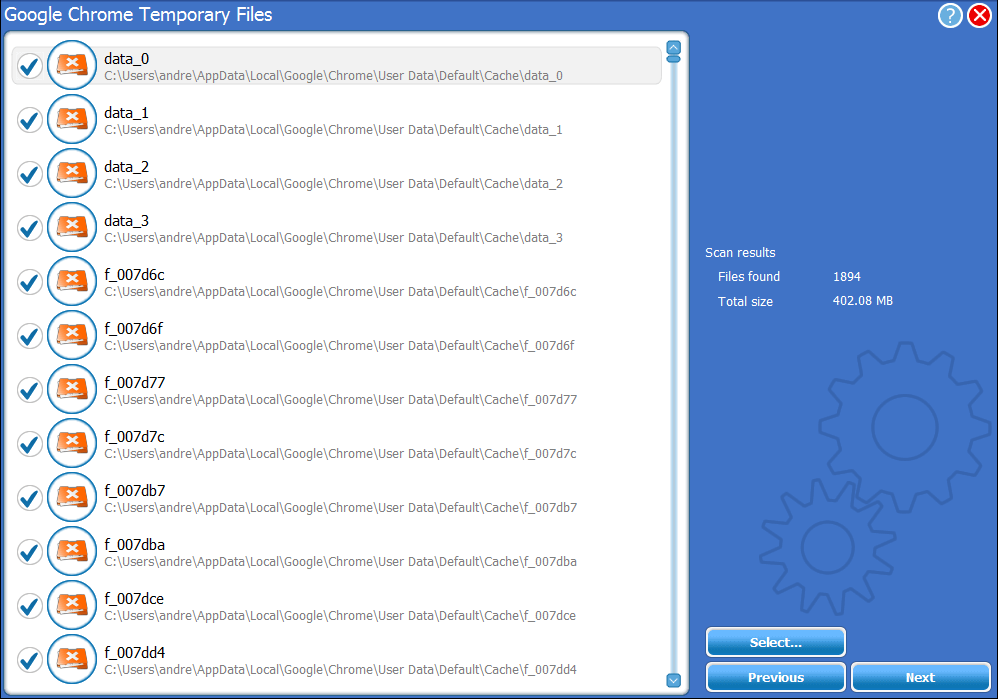Go back with the Previous button
This screenshot has width=998, height=699.
[x=775, y=677]
